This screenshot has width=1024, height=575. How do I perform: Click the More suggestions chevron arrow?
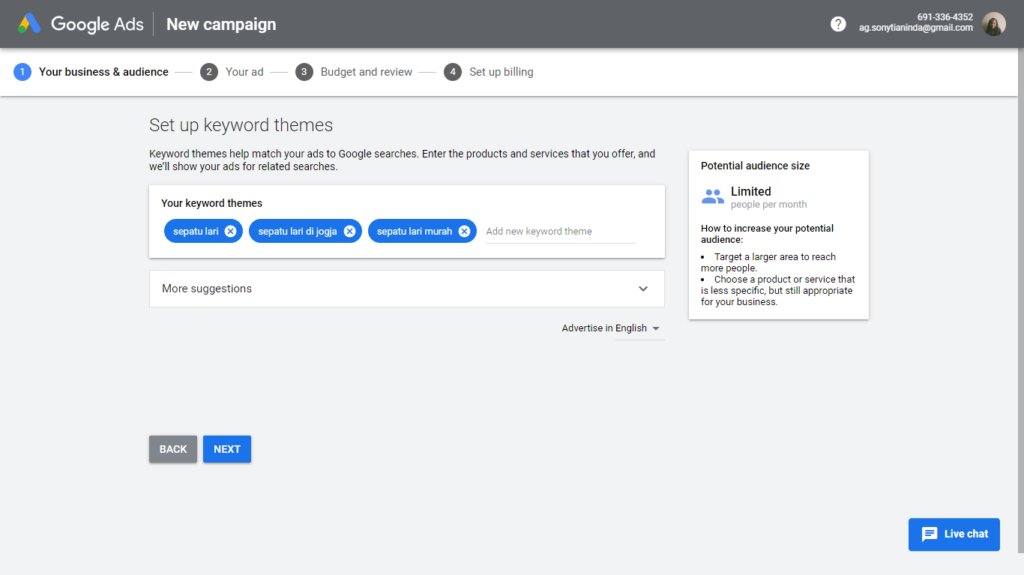643,289
